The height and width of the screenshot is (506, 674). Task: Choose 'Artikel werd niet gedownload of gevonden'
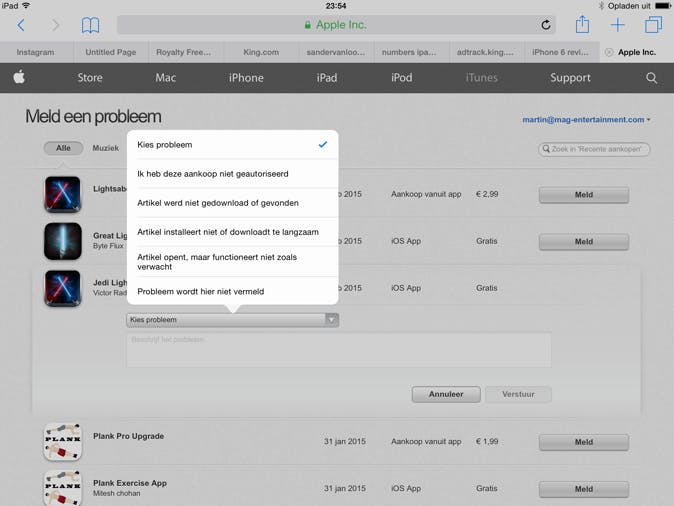click(x=233, y=203)
